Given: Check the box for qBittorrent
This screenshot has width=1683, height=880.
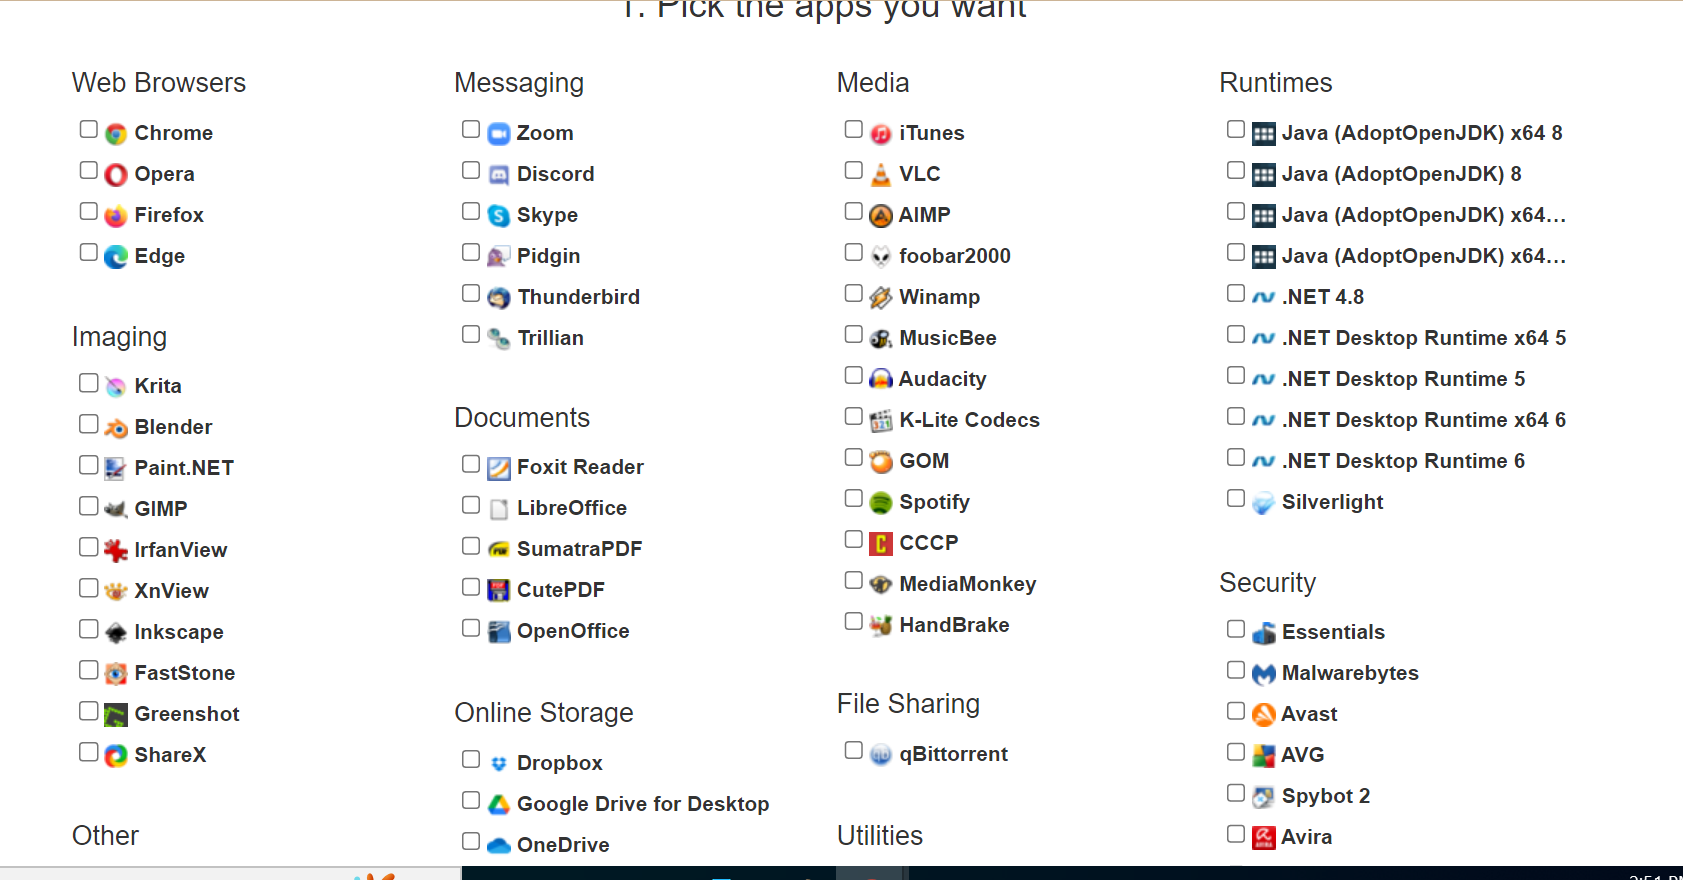Looking at the screenshot, I should click(x=853, y=750).
